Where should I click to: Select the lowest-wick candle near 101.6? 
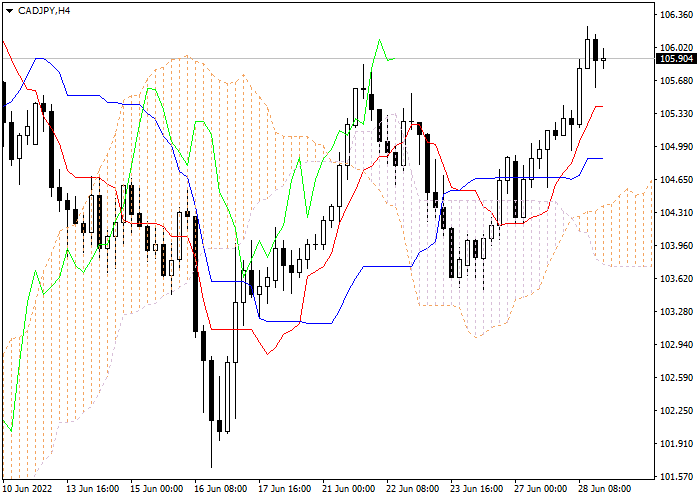211,413
